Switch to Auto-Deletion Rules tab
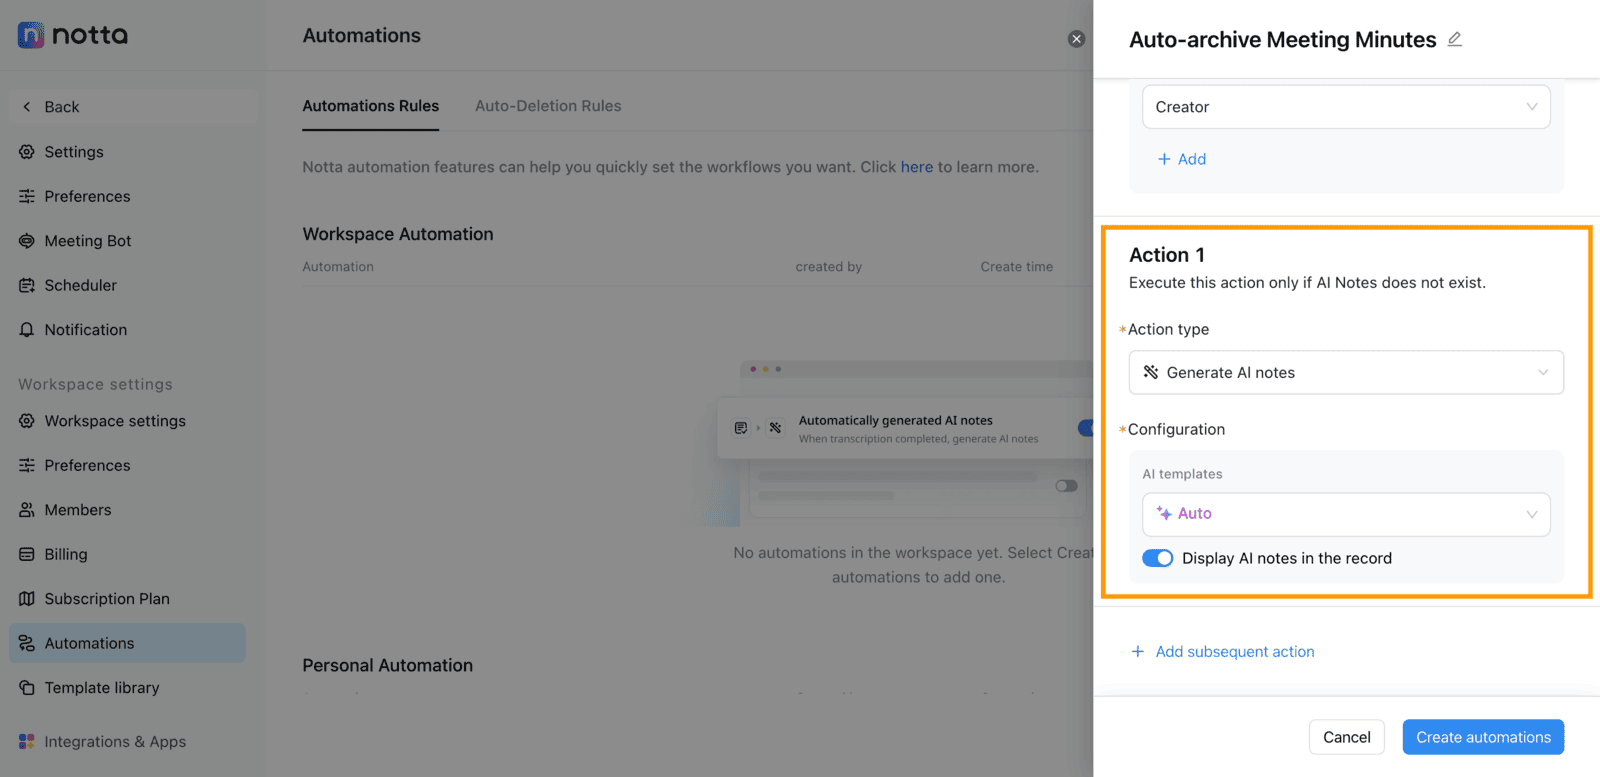This screenshot has height=777, width=1600. (548, 106)
